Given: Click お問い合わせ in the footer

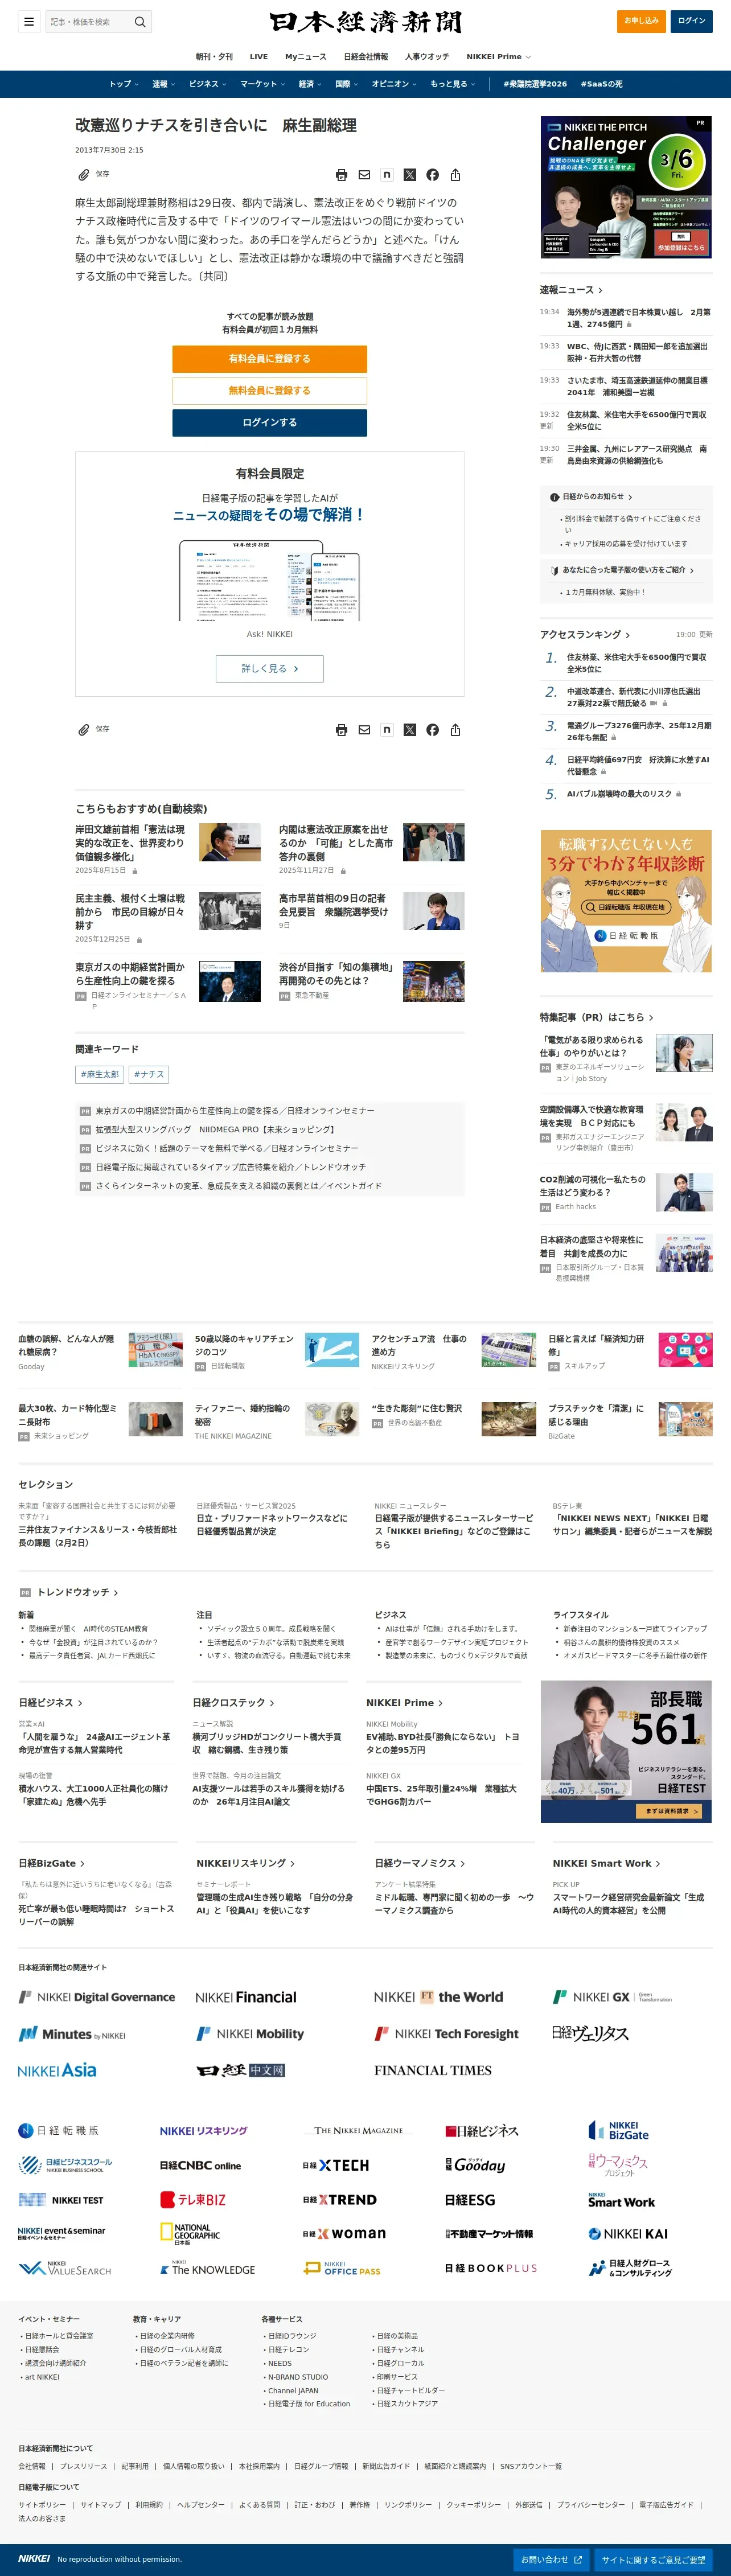Looking at the screenshot, I should 551,2559.
